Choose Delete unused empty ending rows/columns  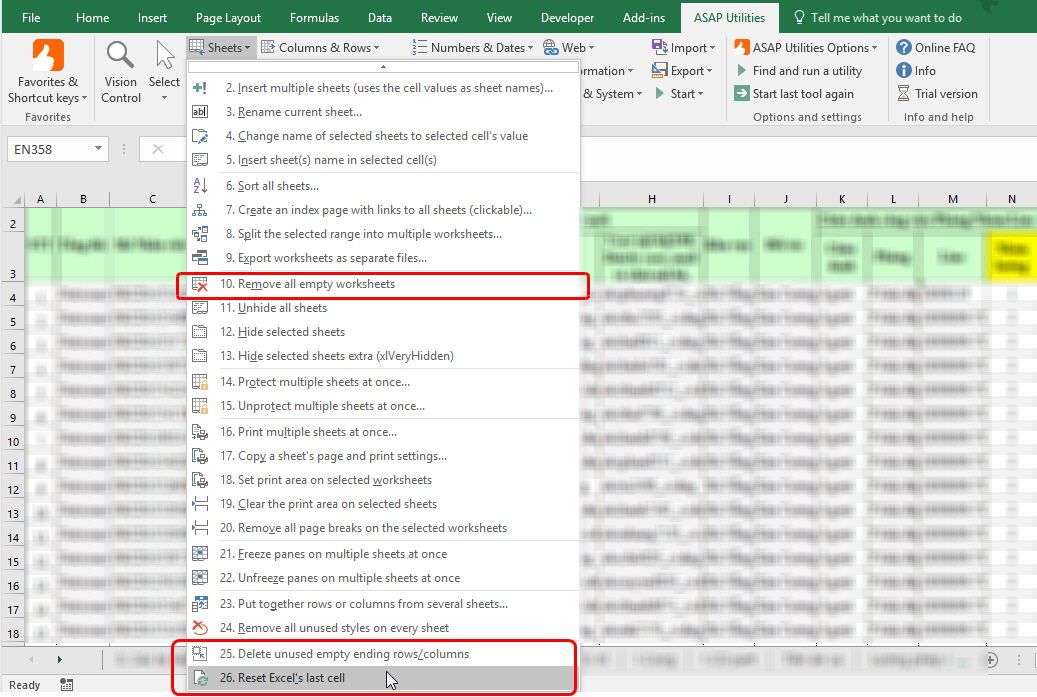click(383, 654)
